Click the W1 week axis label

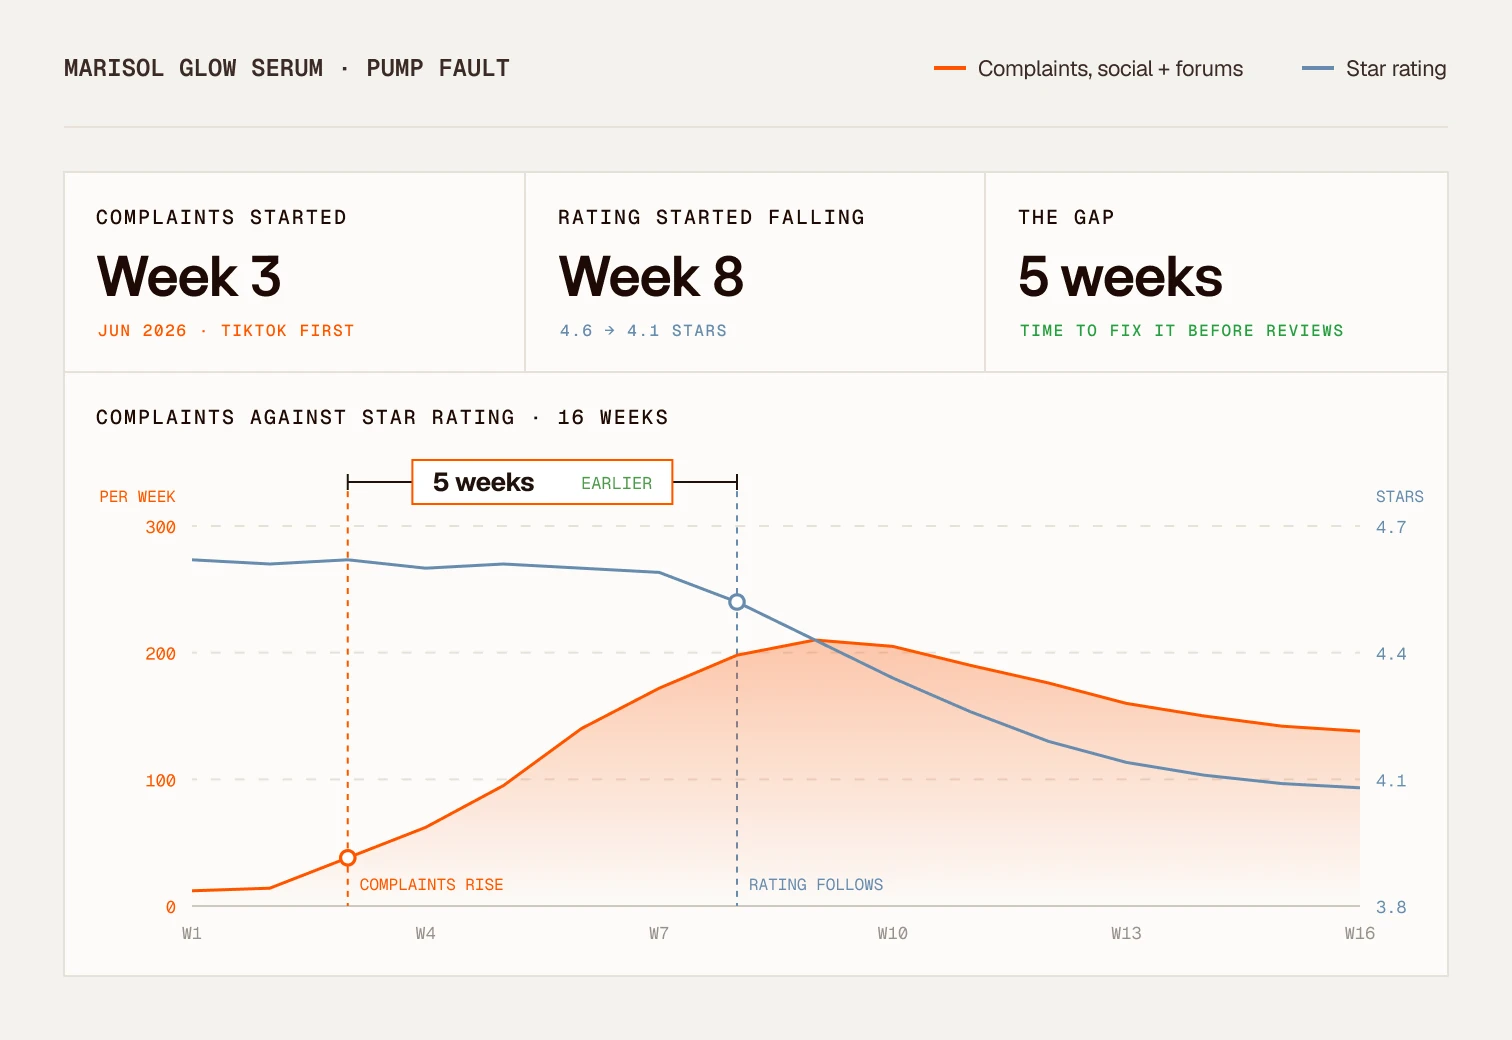click(192, 933)
